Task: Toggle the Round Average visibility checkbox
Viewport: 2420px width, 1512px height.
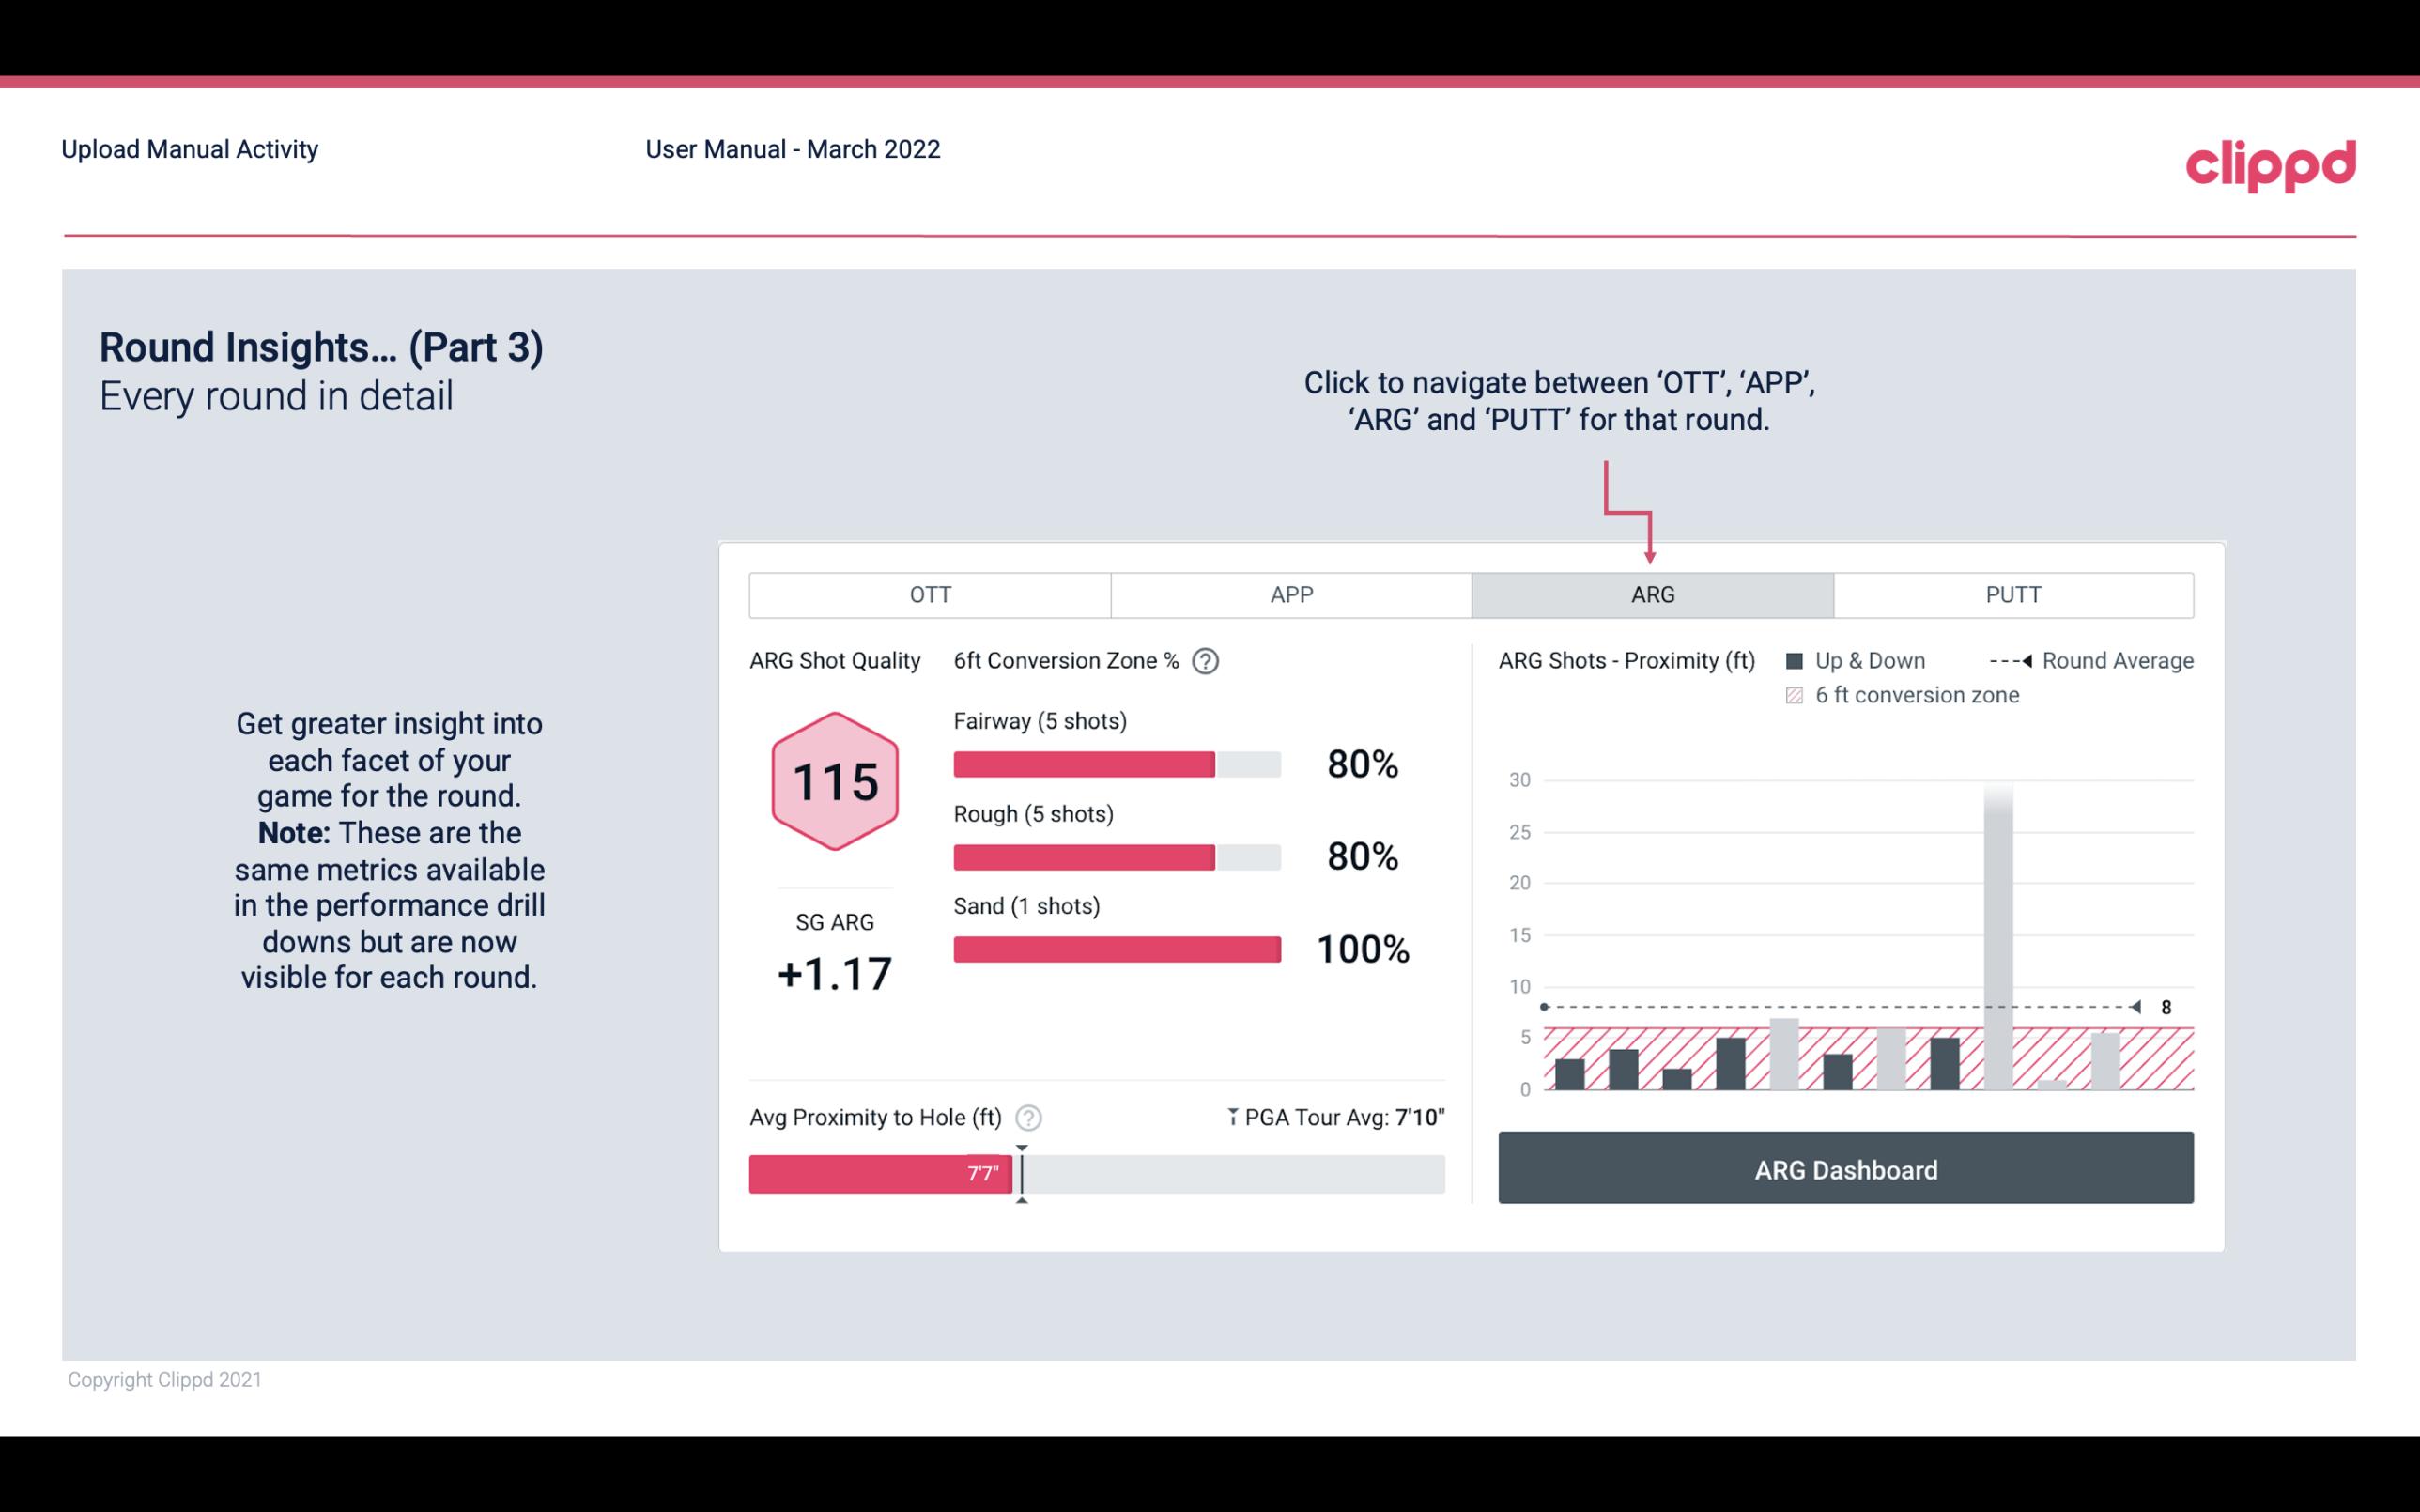Action: [x=2018, y=660]
